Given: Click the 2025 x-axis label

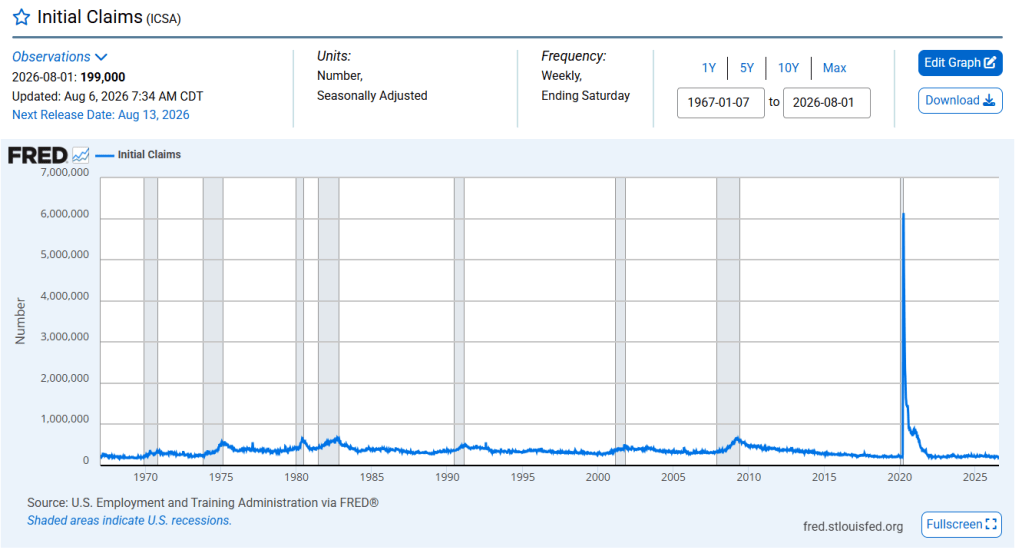Looking at the screenshot, I should tap(975, 477).
